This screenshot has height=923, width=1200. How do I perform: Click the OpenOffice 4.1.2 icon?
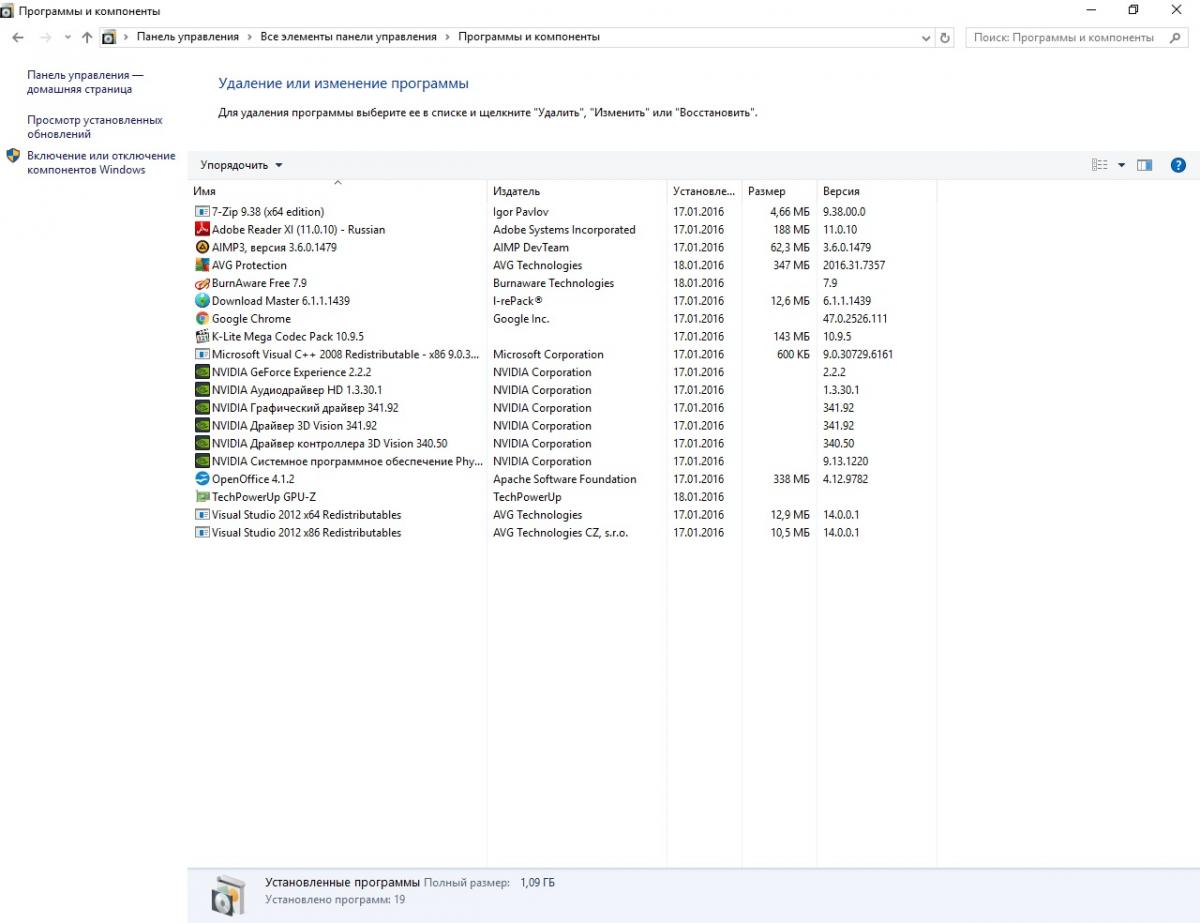pyautogui.click(x=202, y=479)
